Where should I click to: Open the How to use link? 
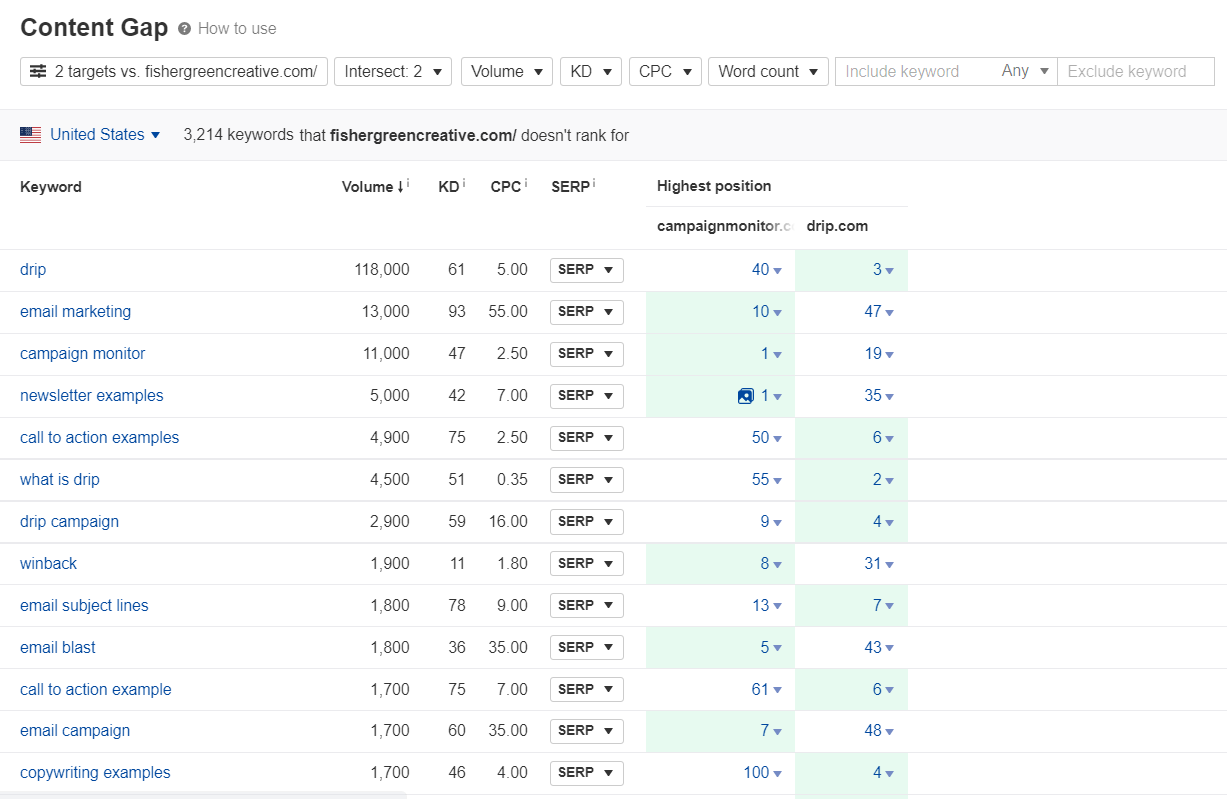(237, 29)
